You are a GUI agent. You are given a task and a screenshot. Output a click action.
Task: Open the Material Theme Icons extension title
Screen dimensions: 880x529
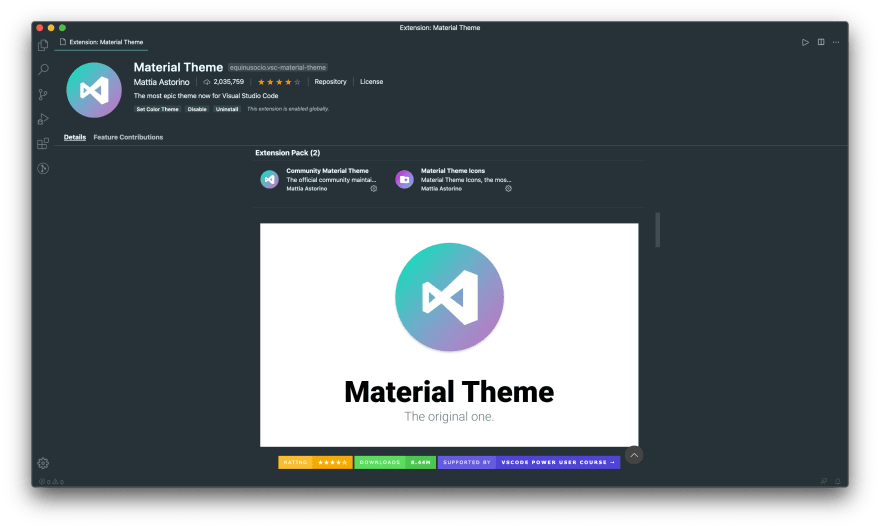pyautogui.click(x=453, y=171)
